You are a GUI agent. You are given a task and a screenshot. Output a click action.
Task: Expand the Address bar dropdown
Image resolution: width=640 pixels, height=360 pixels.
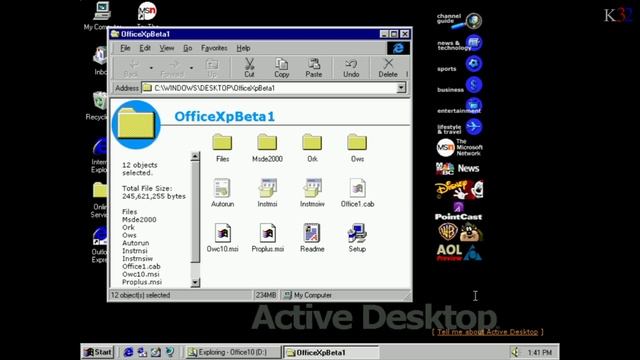401,88
